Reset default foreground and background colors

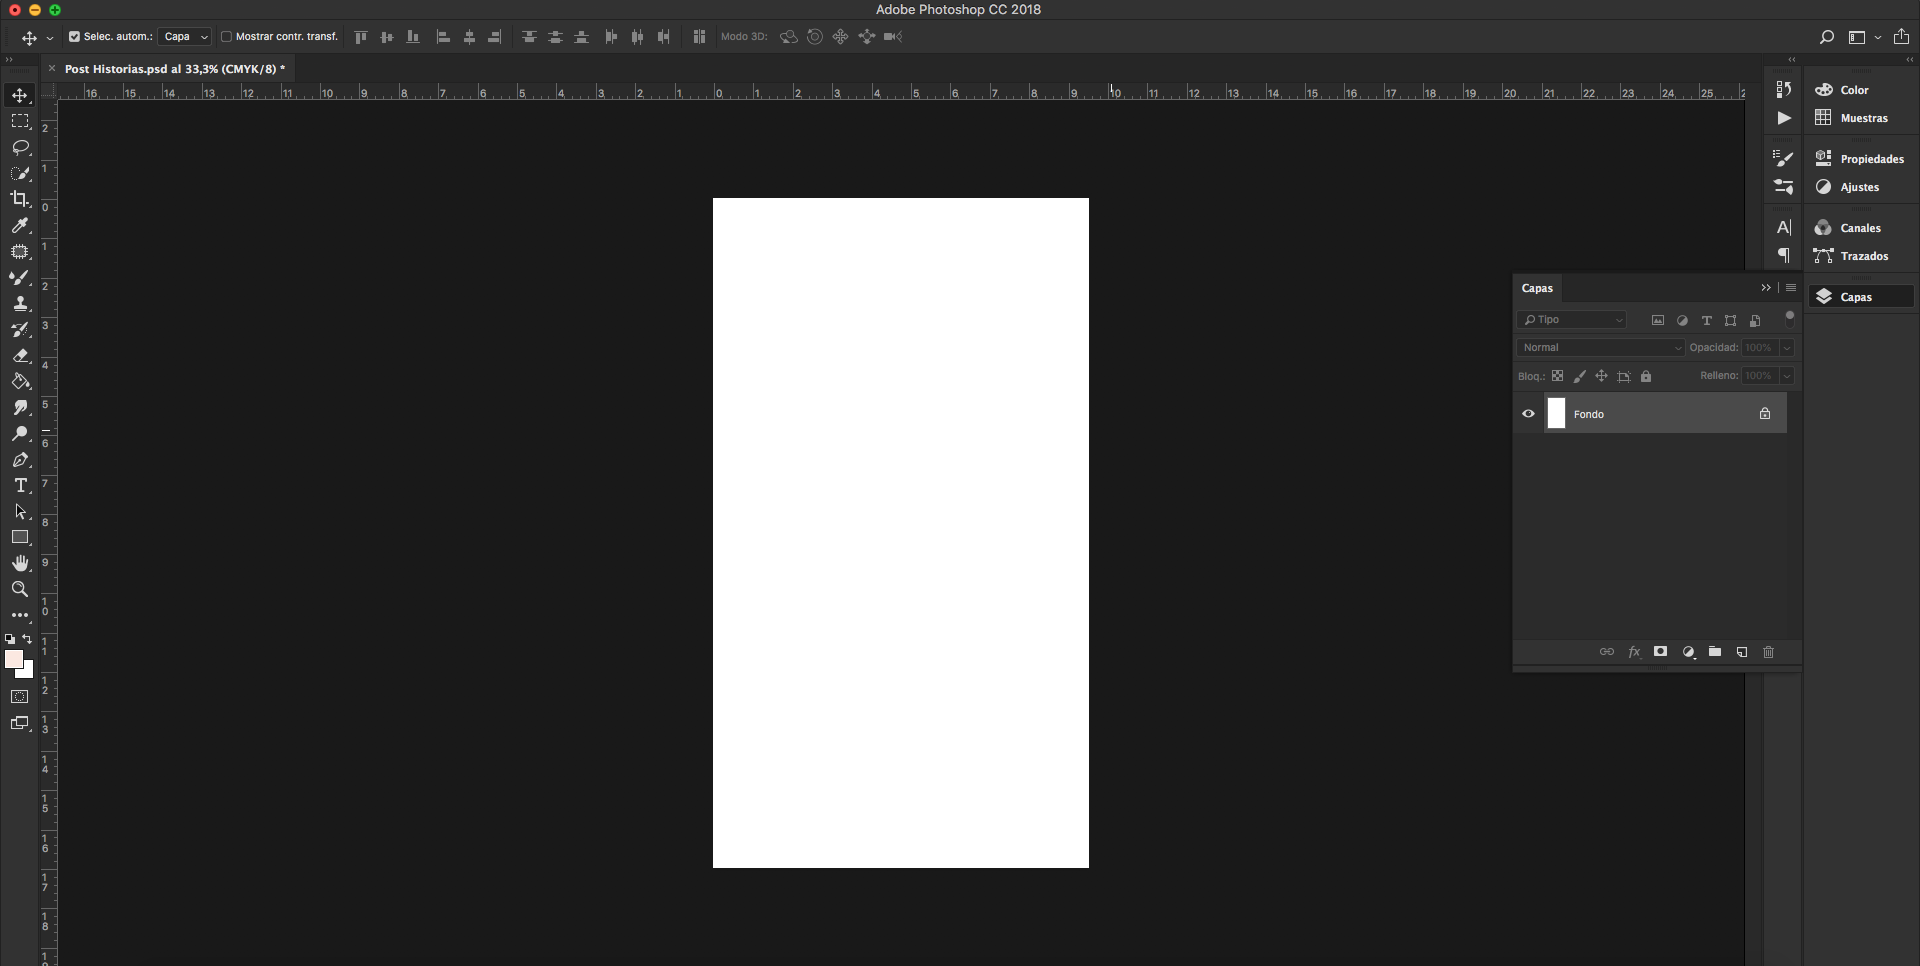pos(10,639)
